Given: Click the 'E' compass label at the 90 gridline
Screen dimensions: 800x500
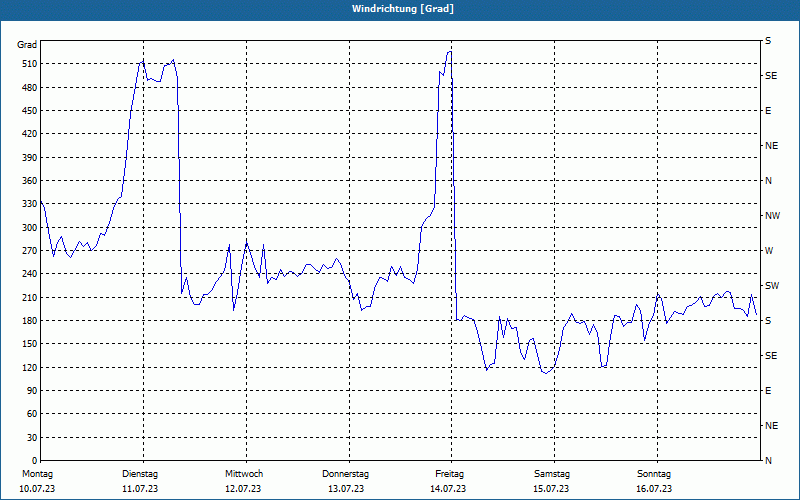Looking at the screenshot, I should [768, 391].
